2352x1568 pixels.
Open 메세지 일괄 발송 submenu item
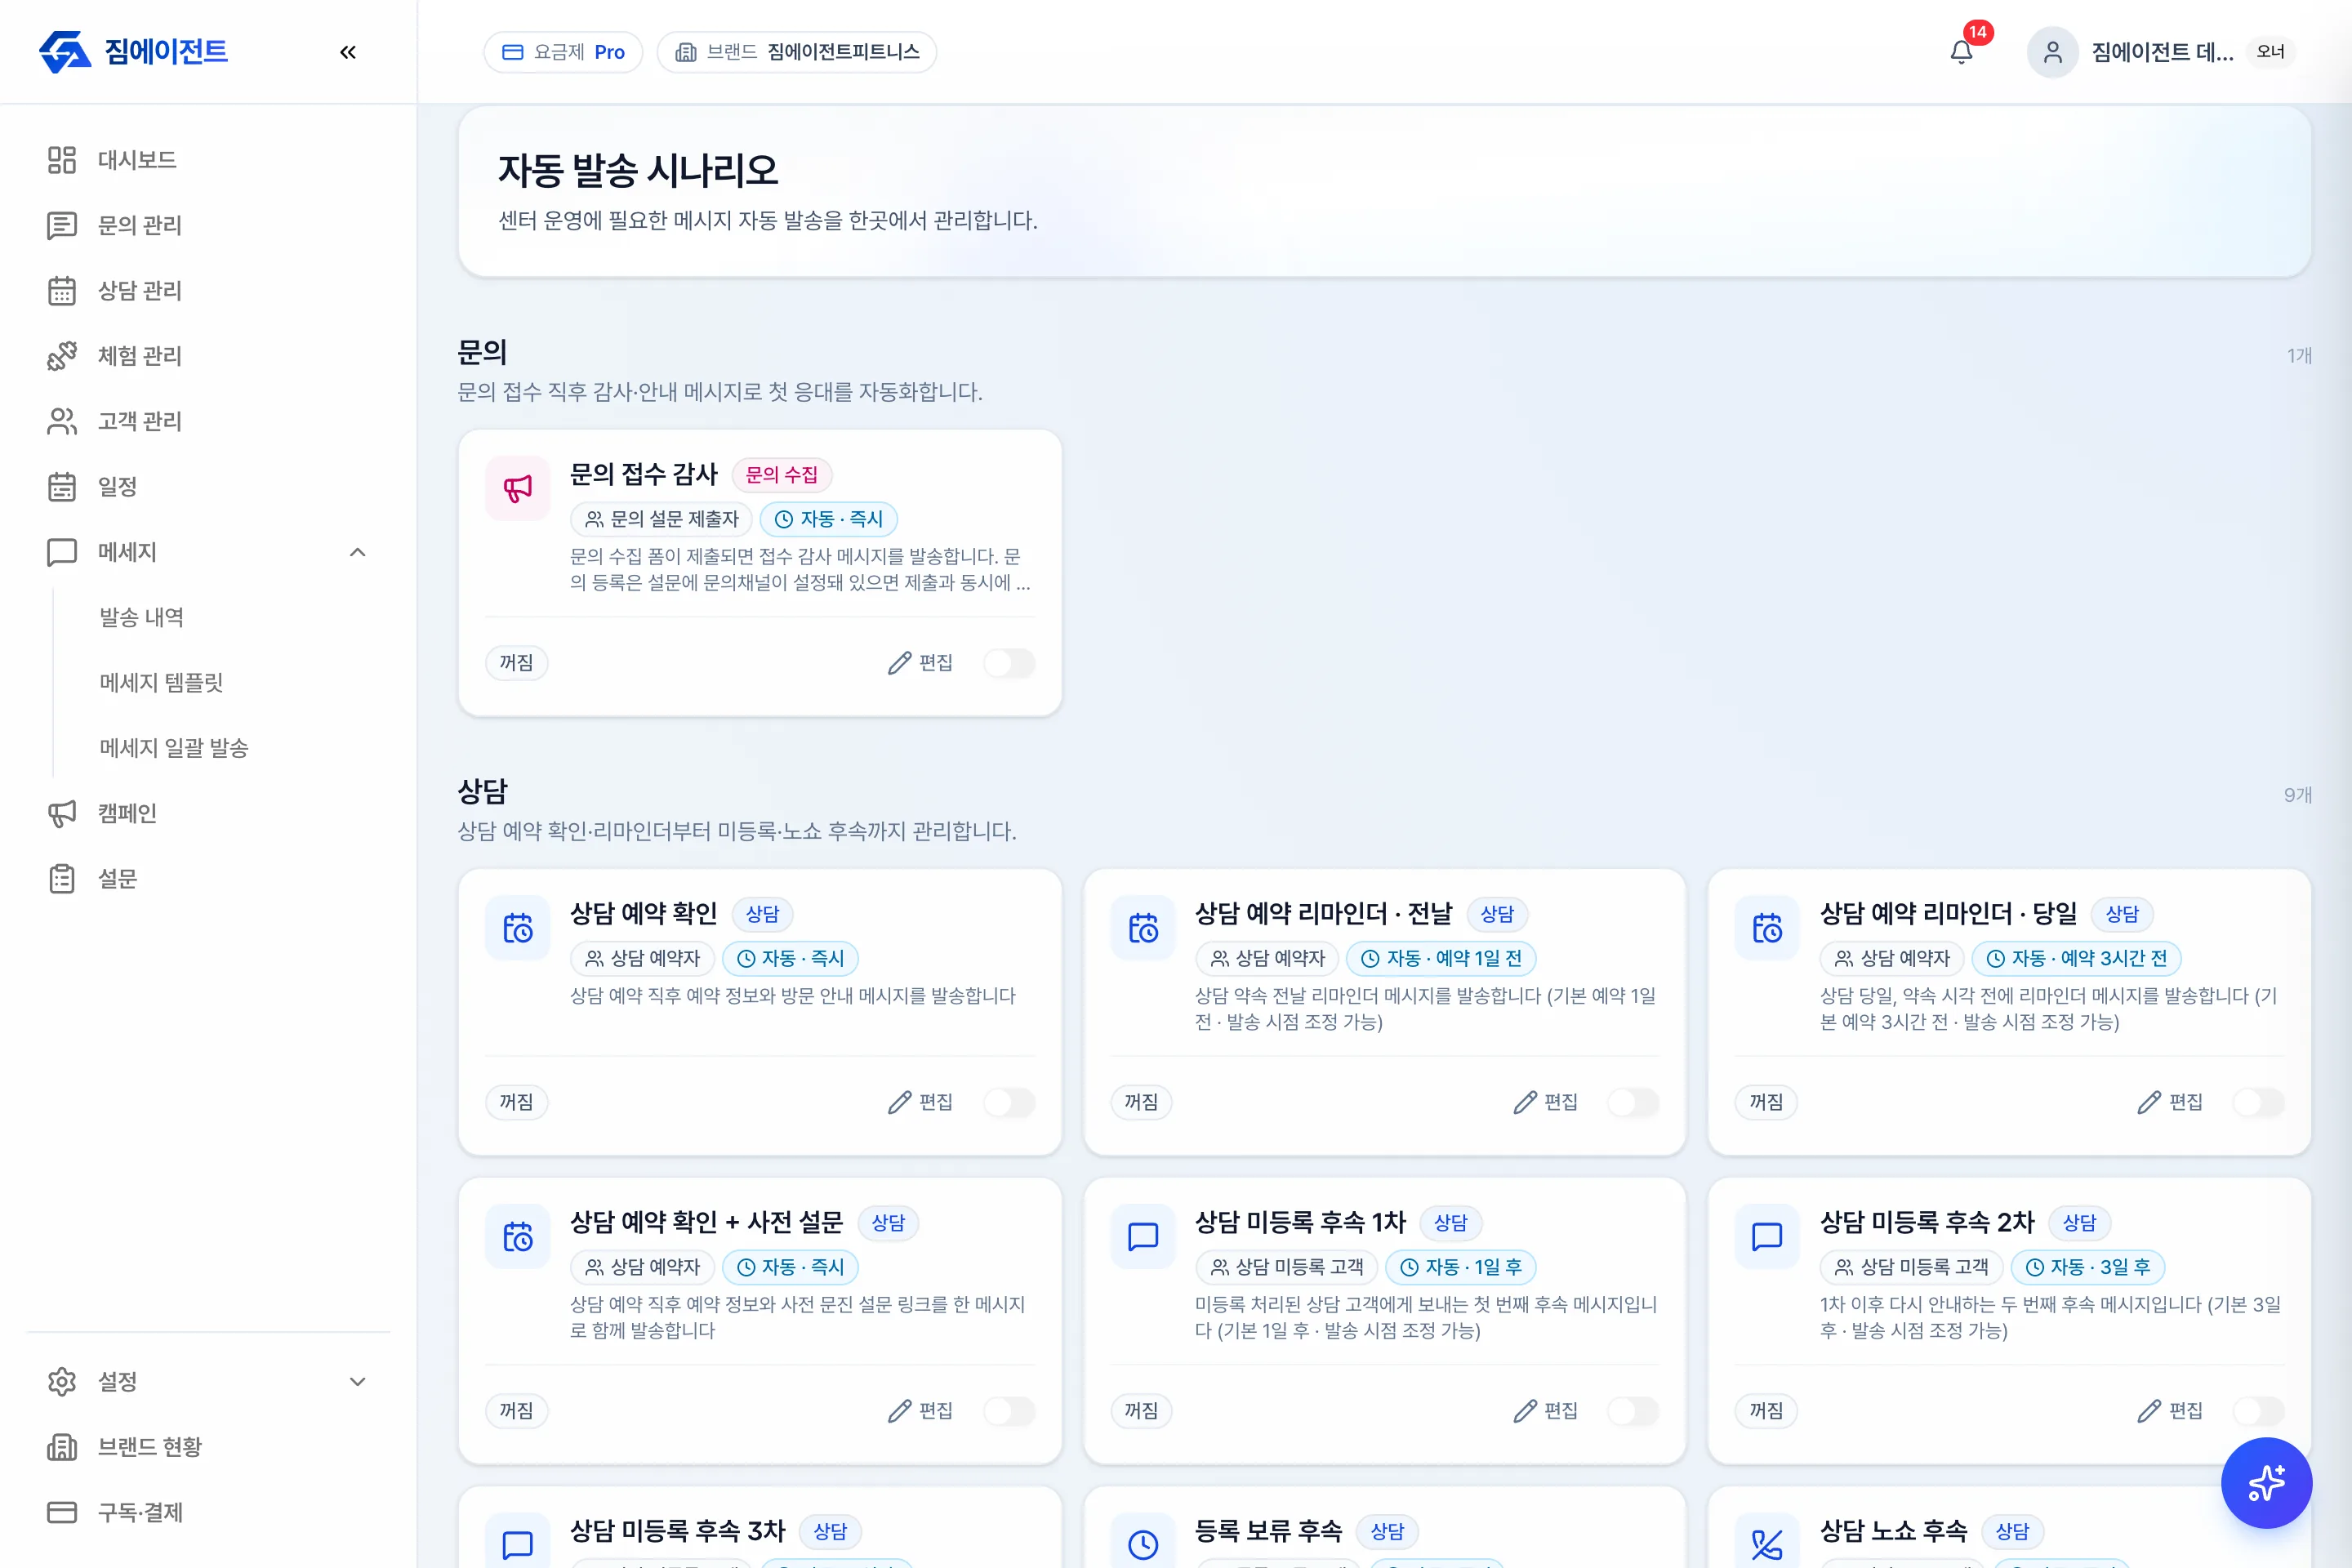pos(174,748)
